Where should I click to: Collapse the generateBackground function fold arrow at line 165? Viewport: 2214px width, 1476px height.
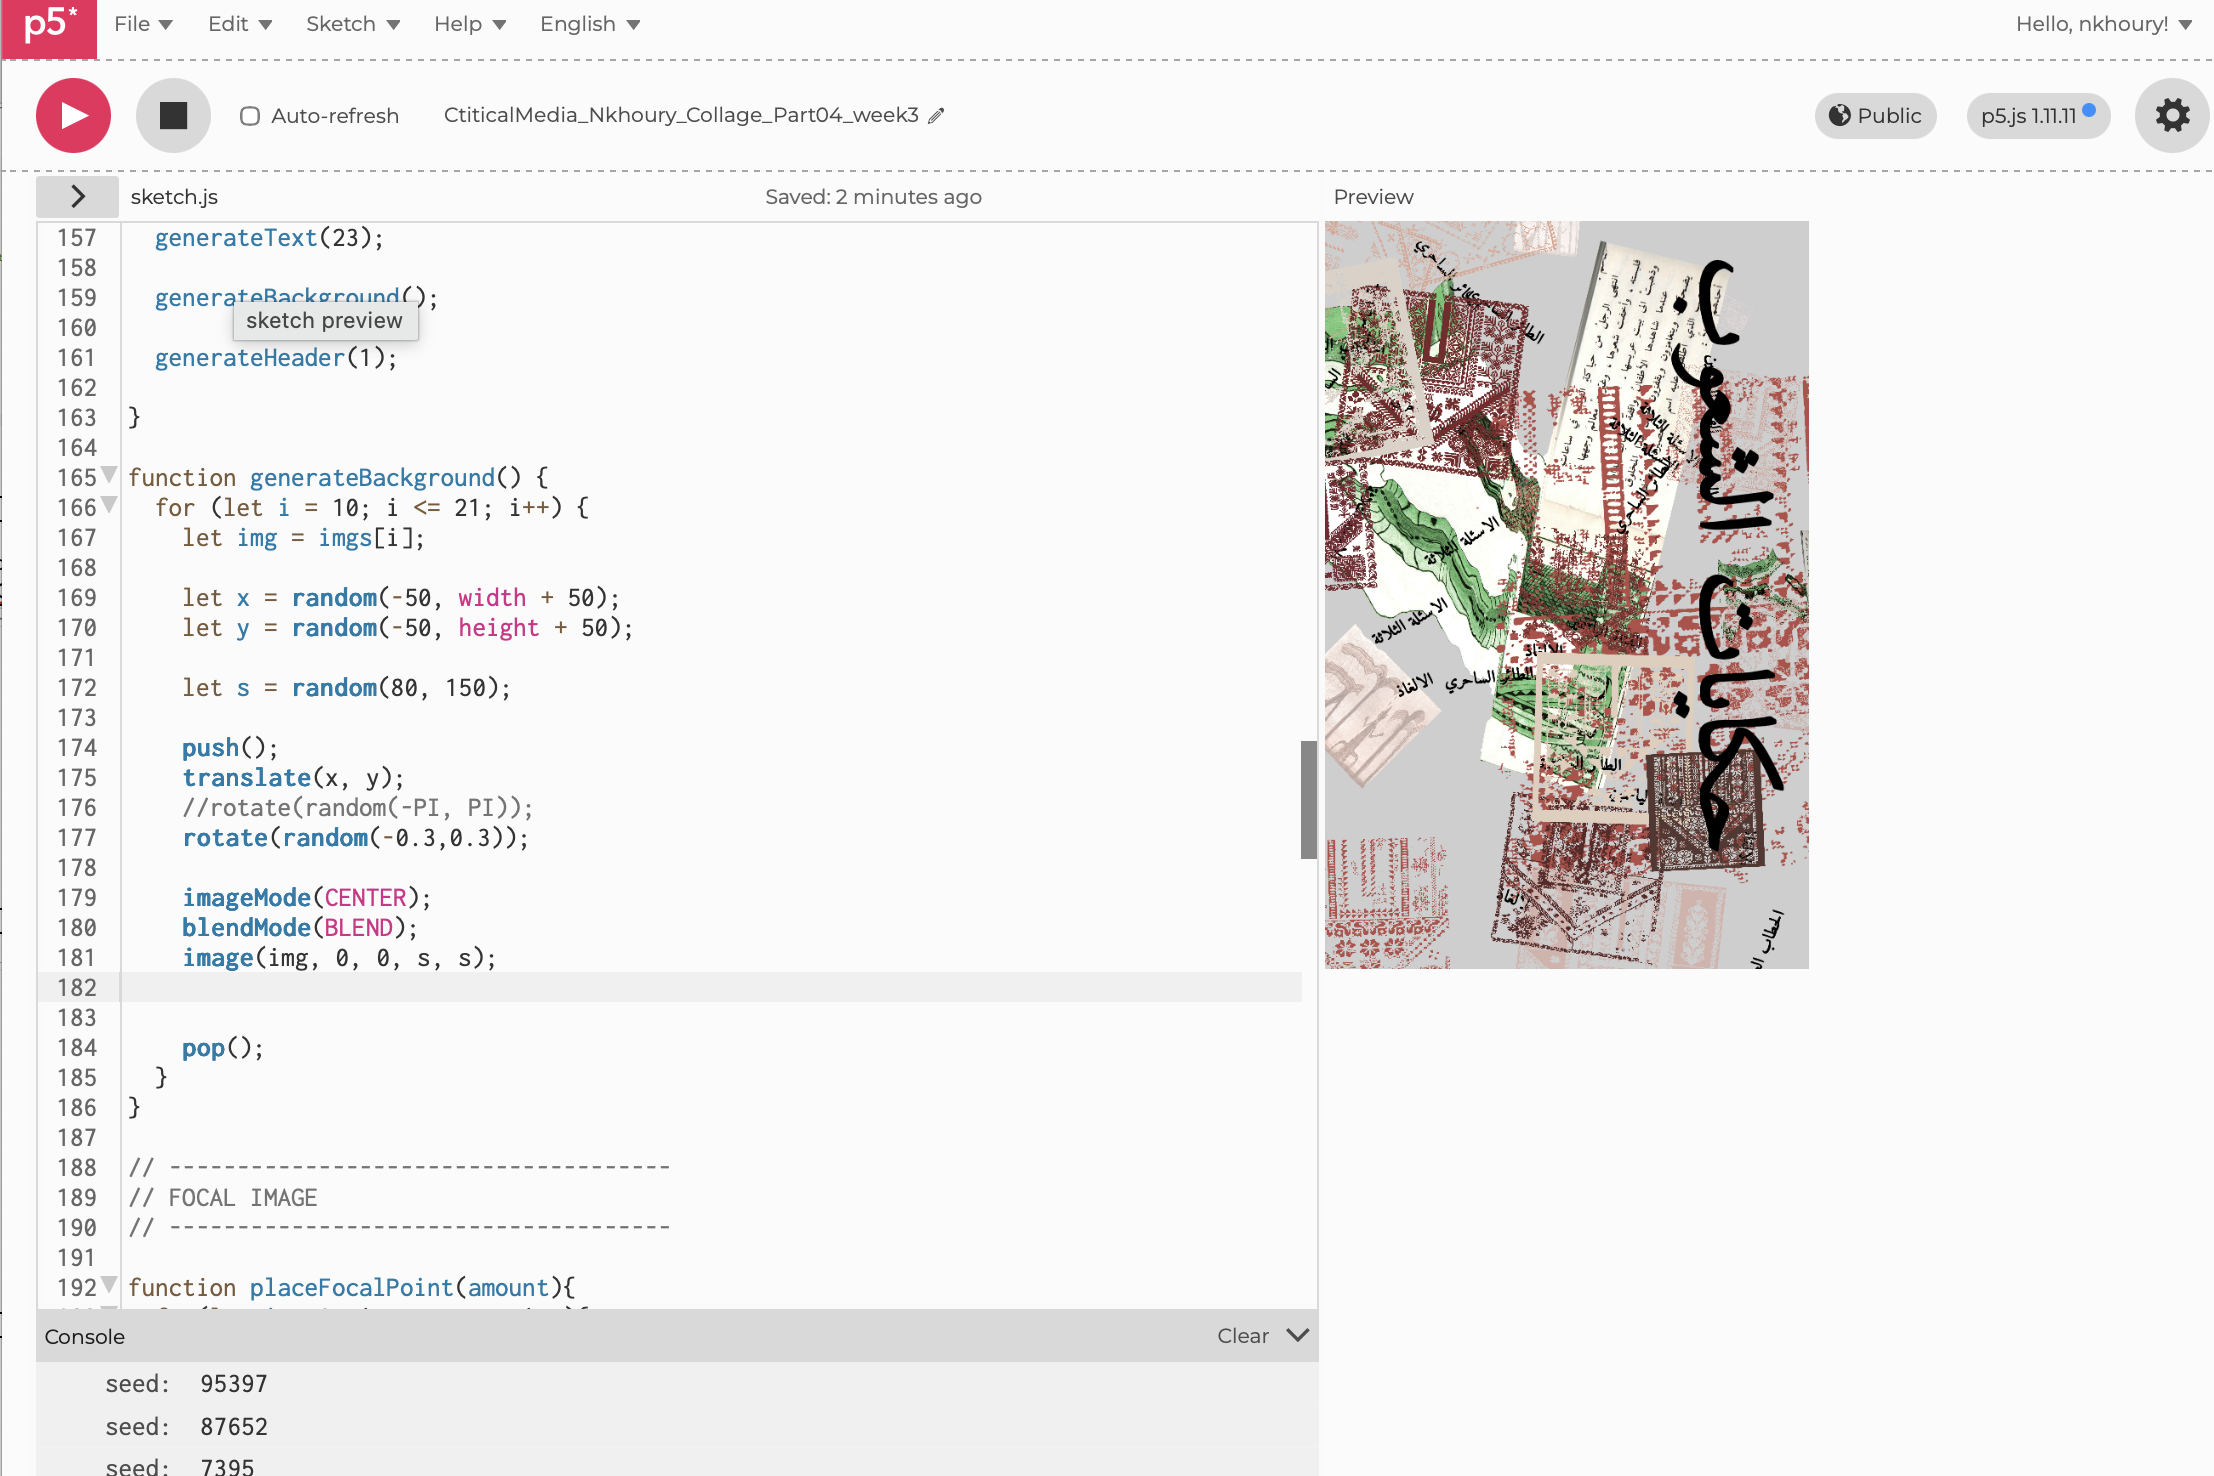click(x=109, y=474)
